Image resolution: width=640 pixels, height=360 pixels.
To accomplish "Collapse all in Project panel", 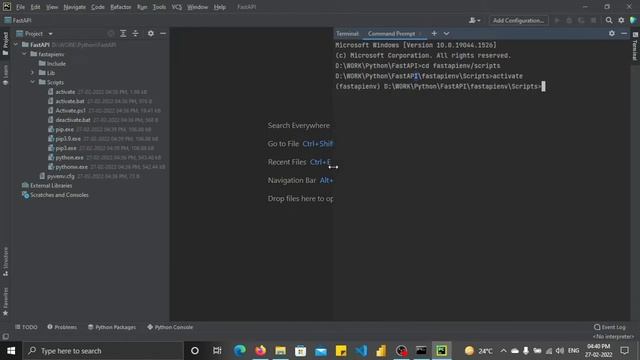I will click(x=136, y=33).
